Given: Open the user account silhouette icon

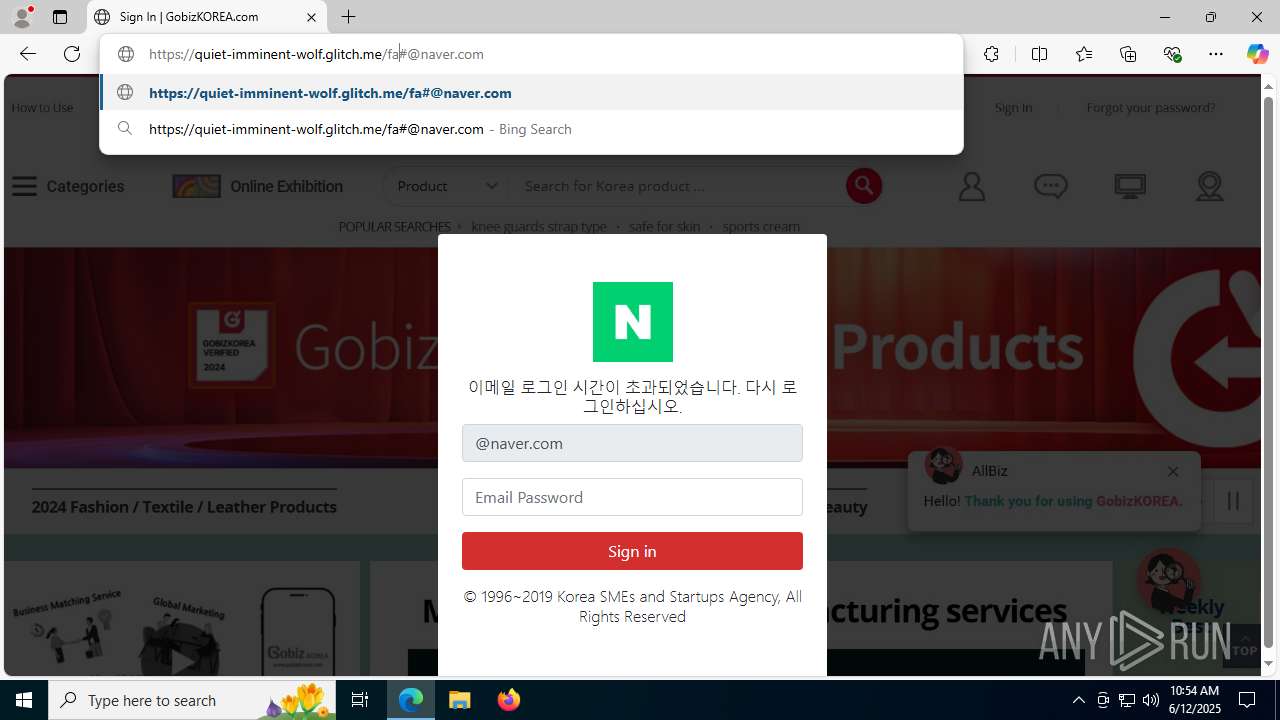Looking at the screenshot, I should [x=972, y=186].
